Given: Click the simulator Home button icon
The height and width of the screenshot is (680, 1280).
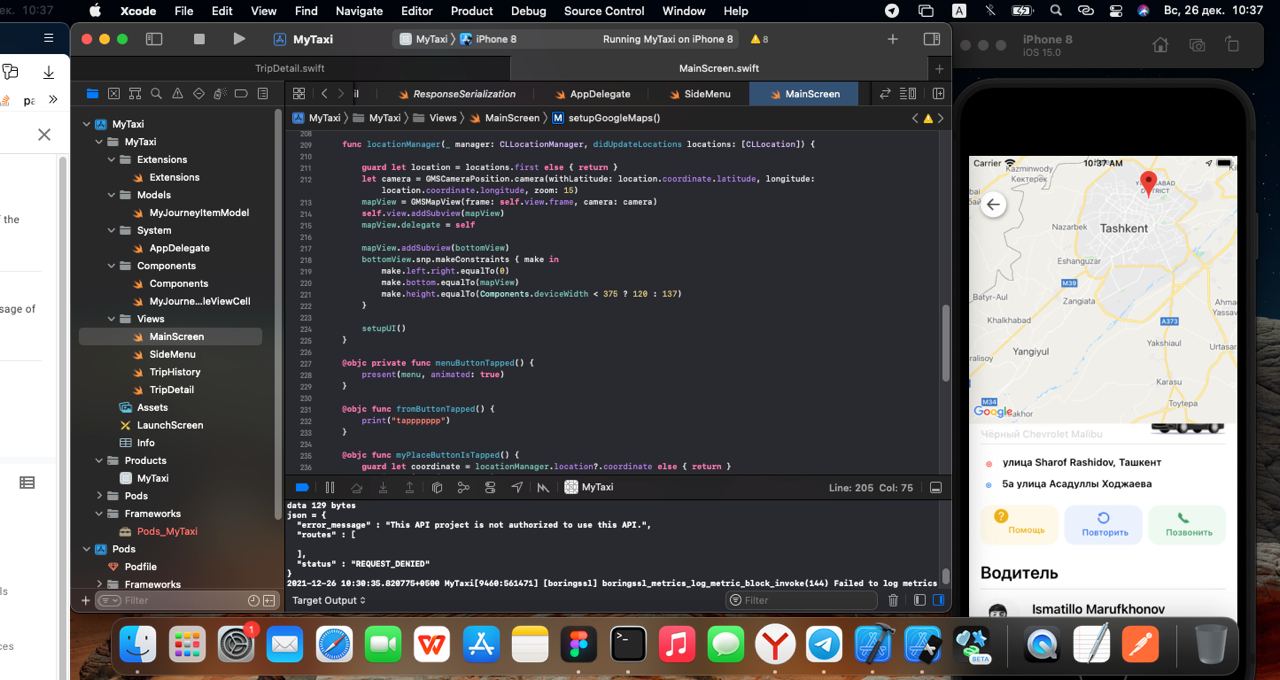Looking at the screenshot, I should pyautogui.click(x=1160, y=45).
